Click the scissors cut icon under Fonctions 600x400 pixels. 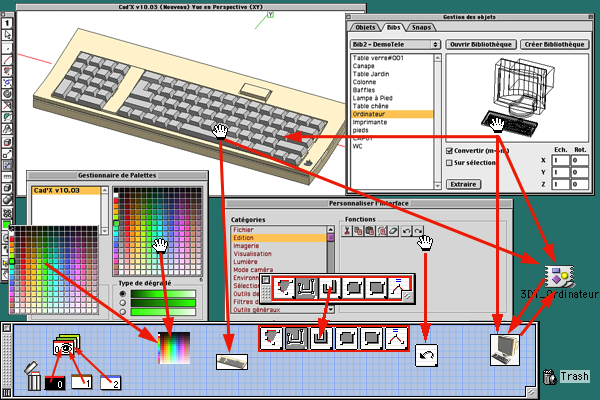(x=346, y=232)
